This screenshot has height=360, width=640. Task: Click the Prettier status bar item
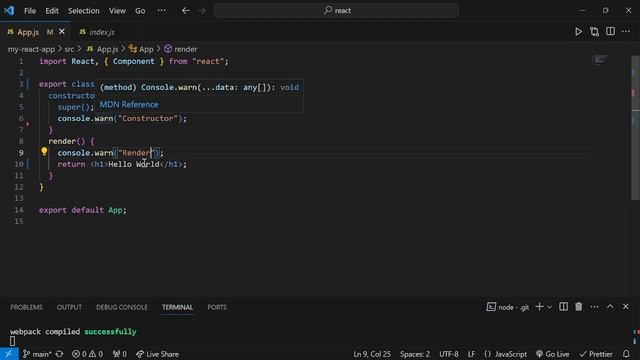click(x=596, y=354)
